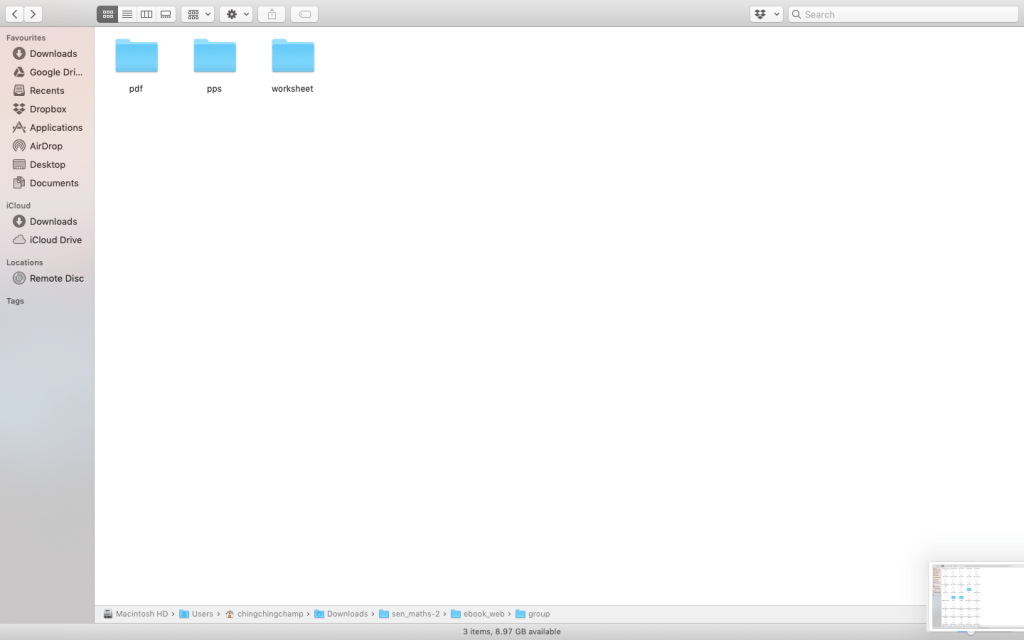Open AirDrop in the sidebar

click(47, 146)
